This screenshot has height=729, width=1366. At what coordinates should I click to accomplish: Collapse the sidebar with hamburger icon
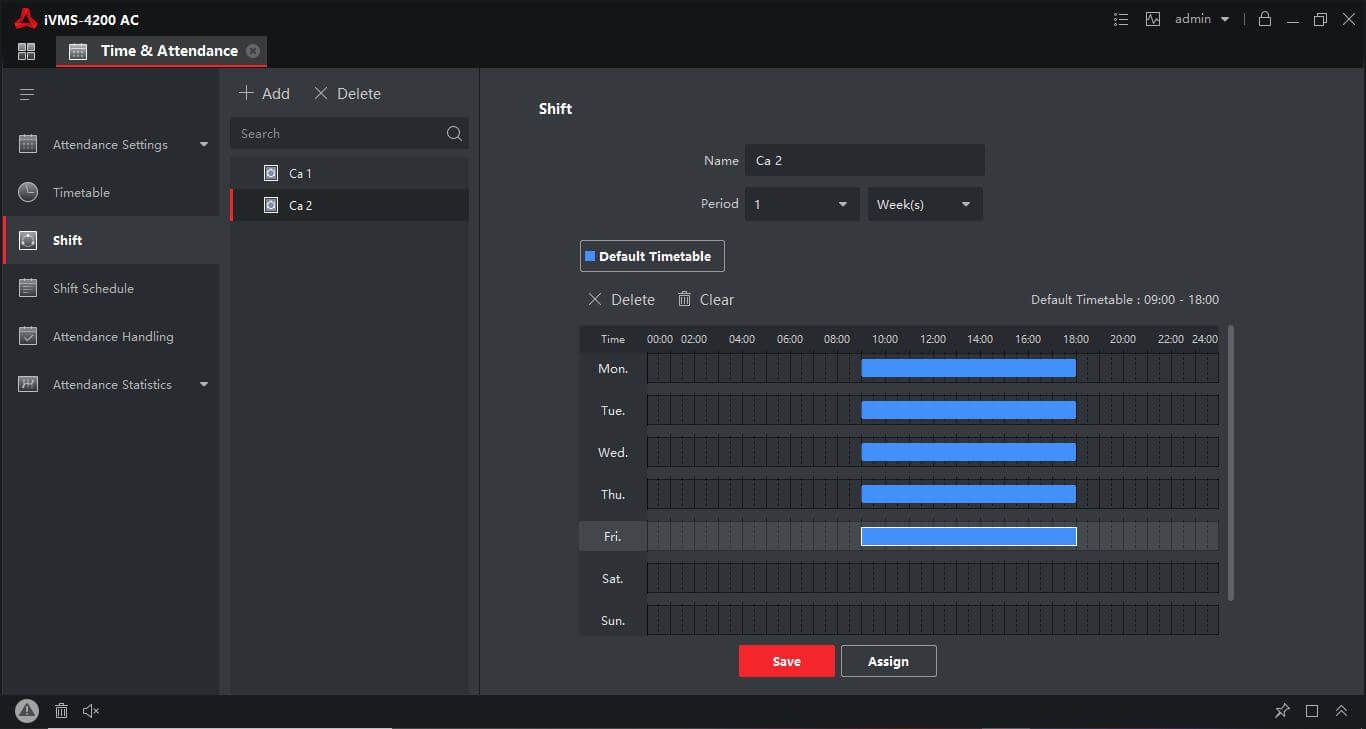point(27,94)
